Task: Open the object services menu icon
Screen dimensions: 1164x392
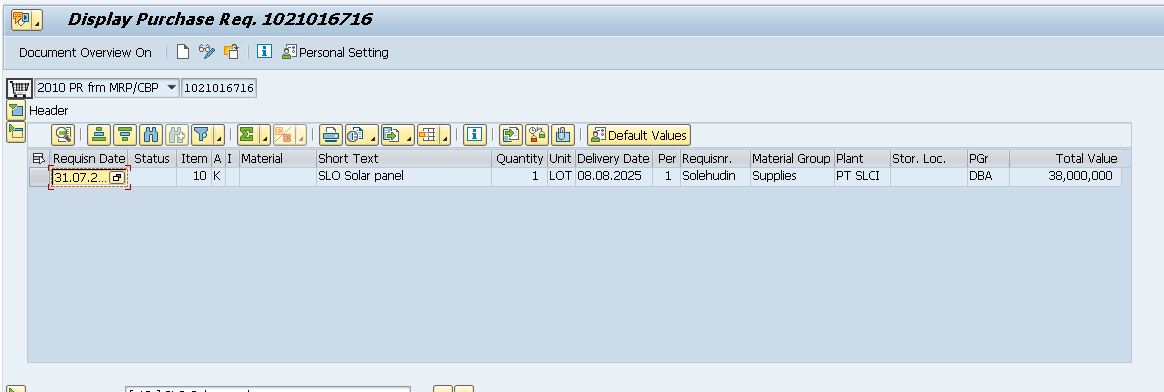Action: (27, 20)
